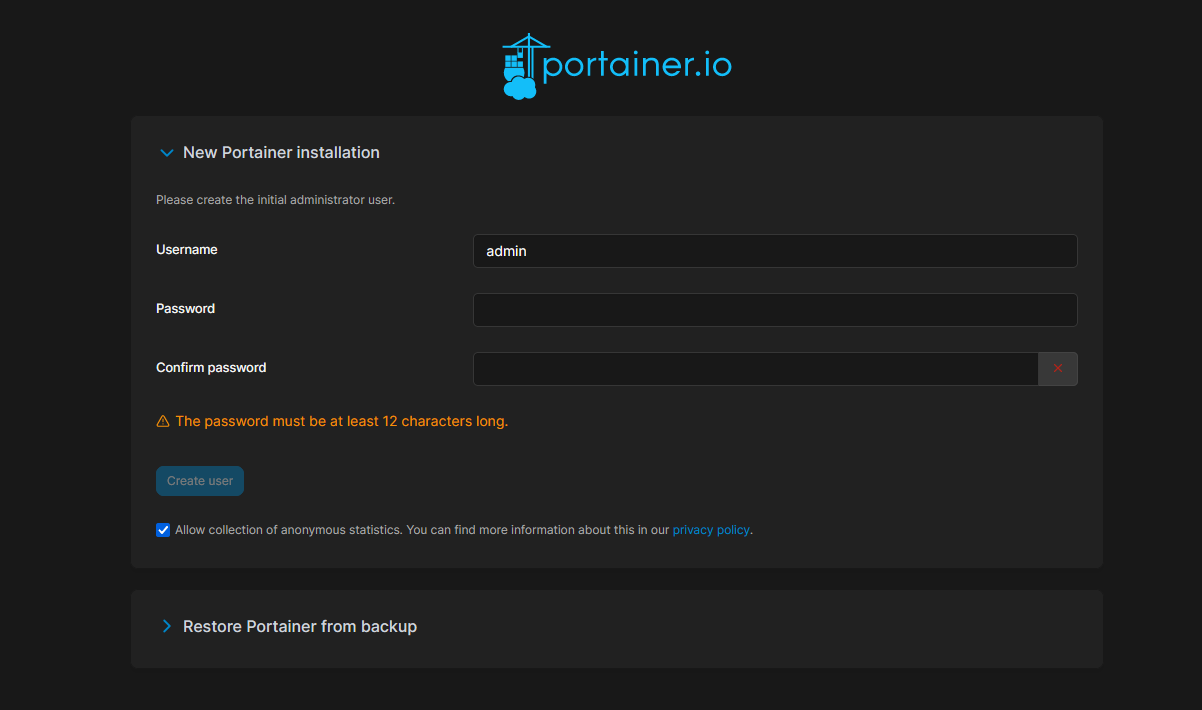The image size is (1202, 710).
Task: Click the 'Please create the initial administrator user.' text
Action: pos(276,200)
